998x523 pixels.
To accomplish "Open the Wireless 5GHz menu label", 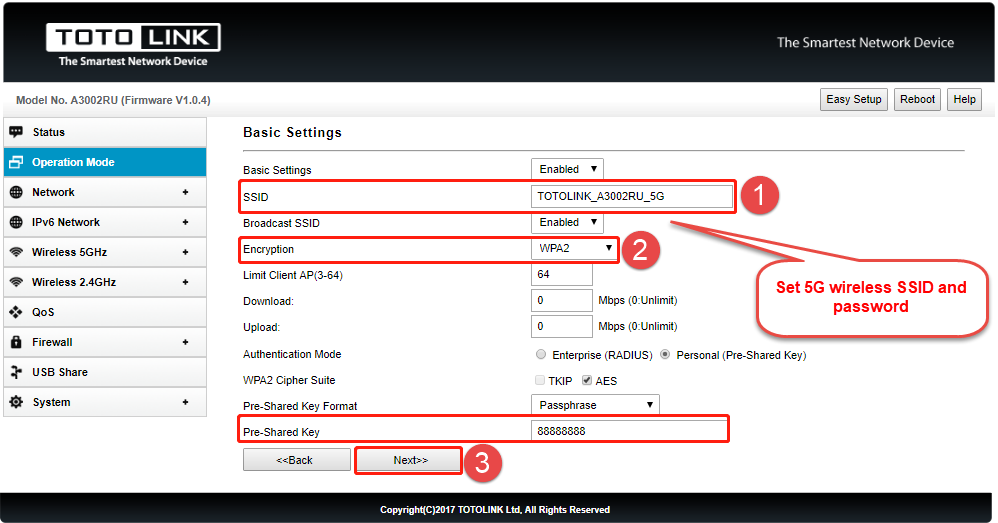I will click(x=69, y=252).
